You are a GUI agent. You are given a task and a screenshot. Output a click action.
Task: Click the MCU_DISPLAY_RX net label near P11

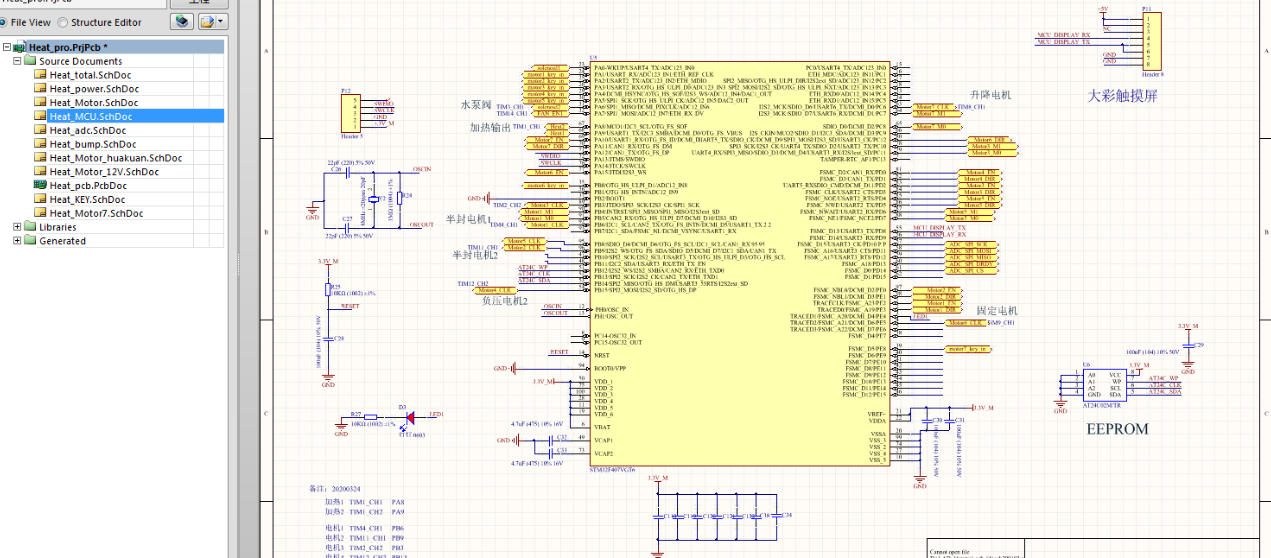[x=1063, y=34]
